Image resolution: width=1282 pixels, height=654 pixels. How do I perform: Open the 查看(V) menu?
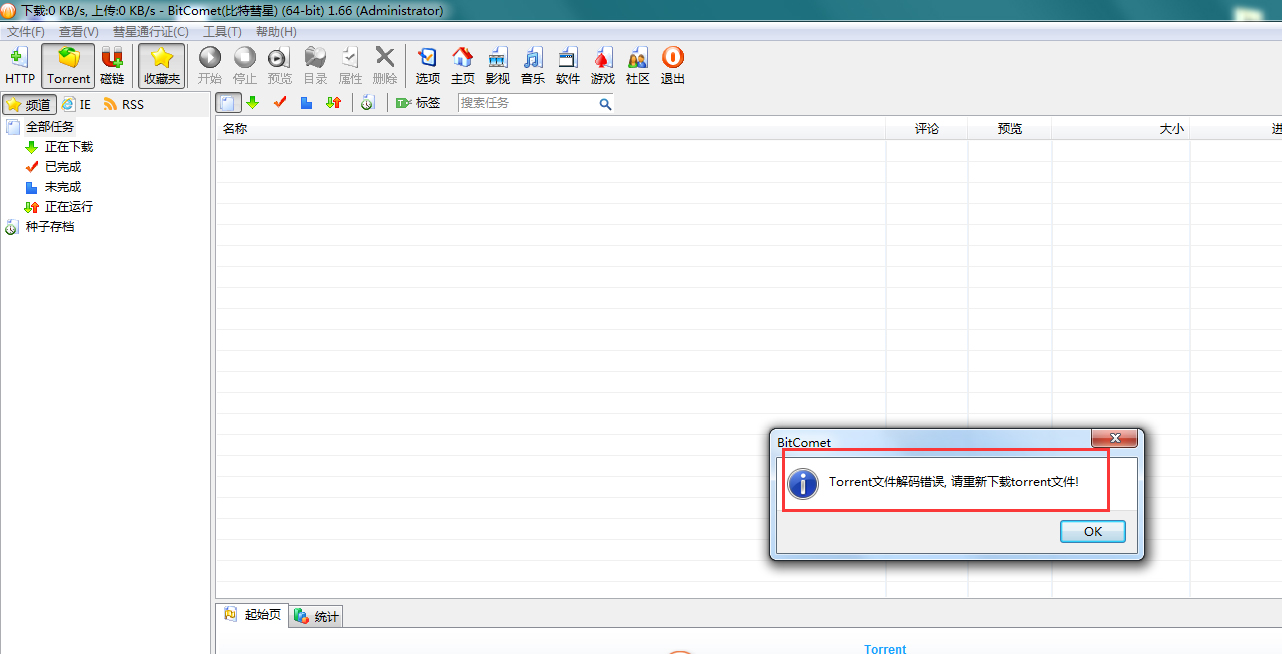[x=79, y=32]
